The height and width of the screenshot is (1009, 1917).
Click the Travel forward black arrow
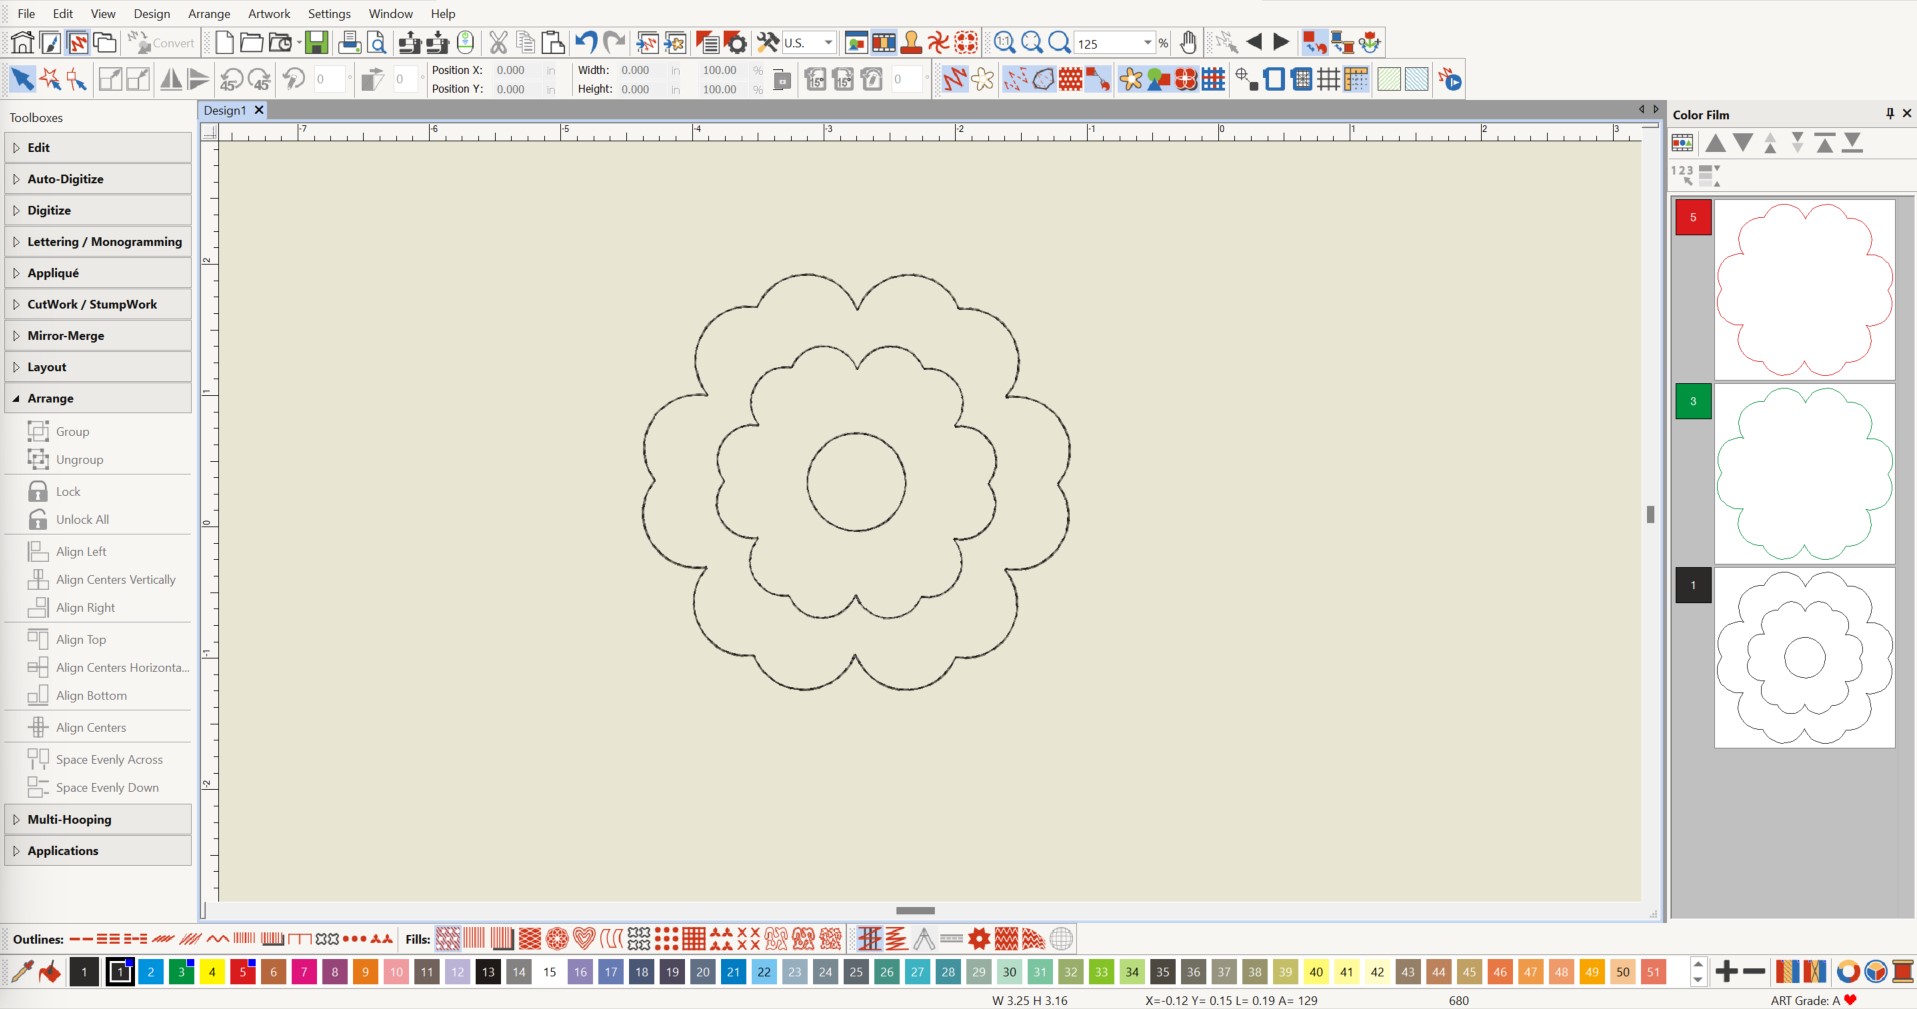pos(1281,42)
